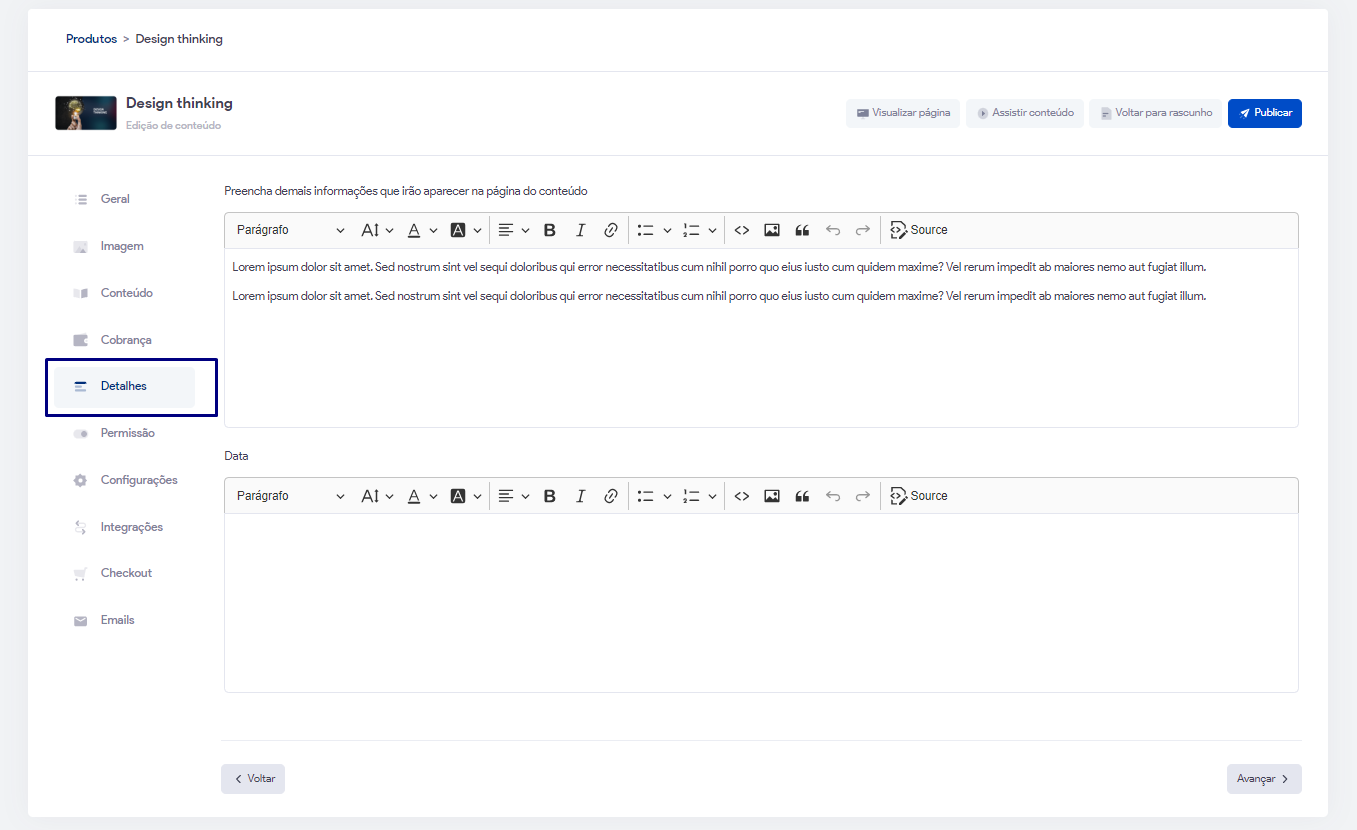This screenshot has height=830, width=1357.
Task: Click redo arrow in the Data editor
Action: point(862,496)
